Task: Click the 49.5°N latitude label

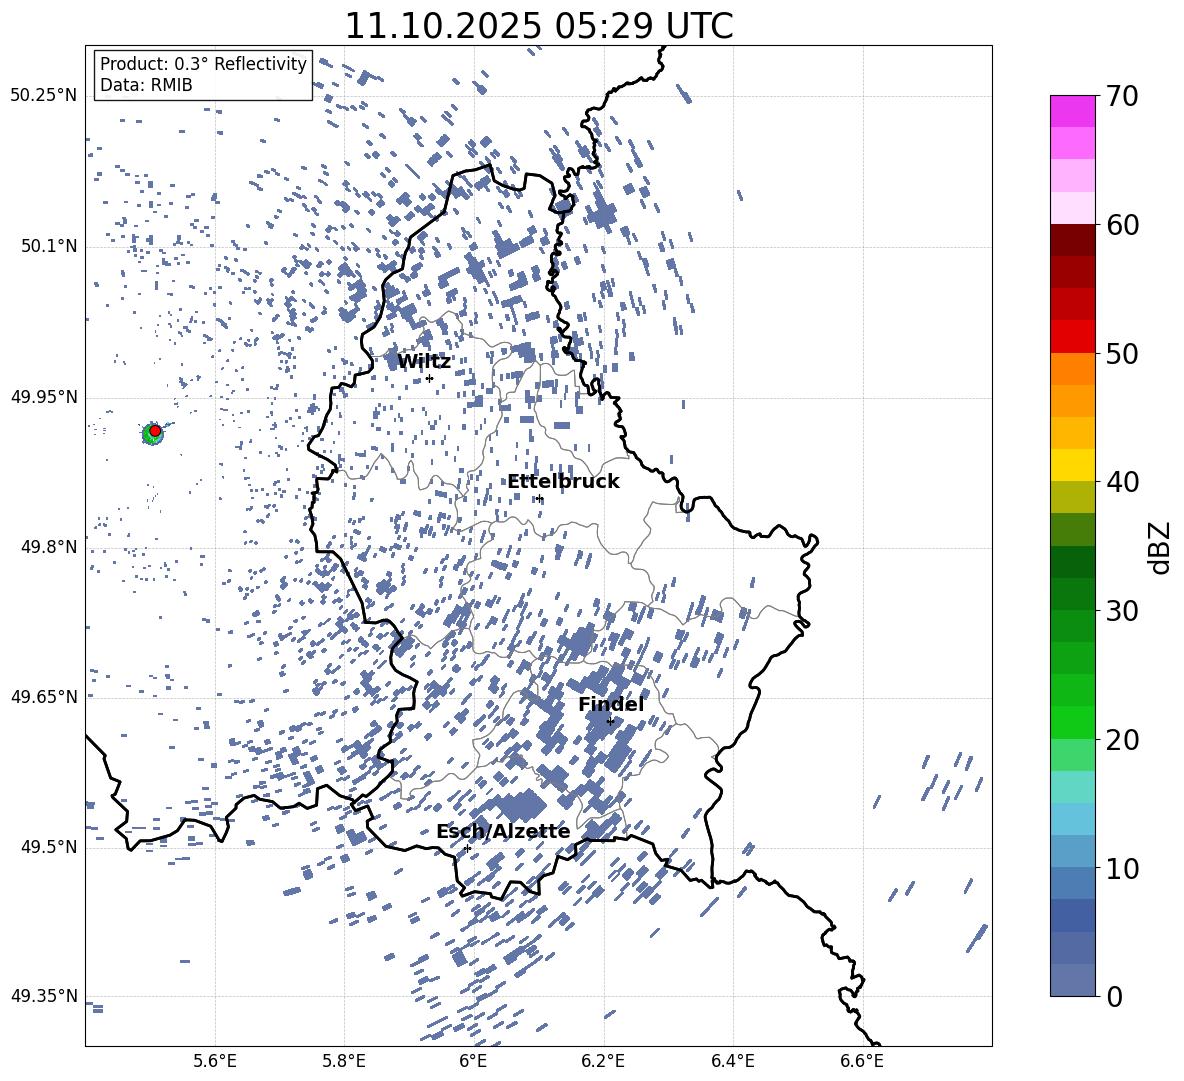Action: tap(48, 848)
